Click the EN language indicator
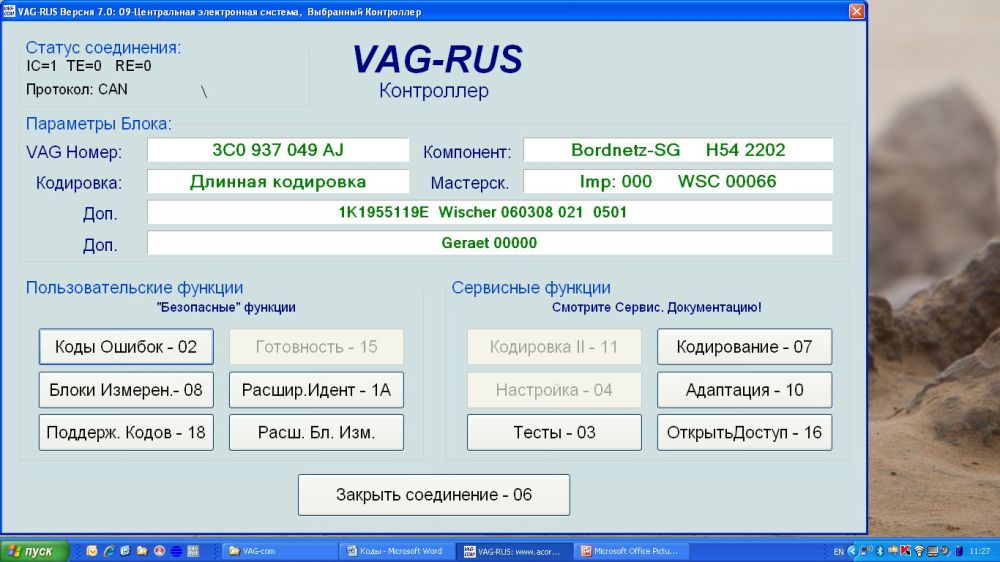The height and width of the screenshot is (562, 1000). point(838,551)
